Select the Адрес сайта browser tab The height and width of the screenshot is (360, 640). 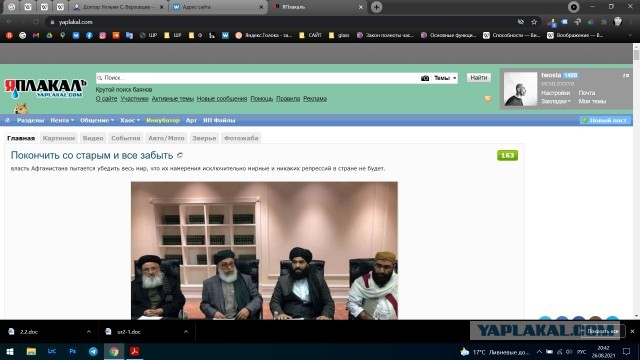click(x=217, y=7)
